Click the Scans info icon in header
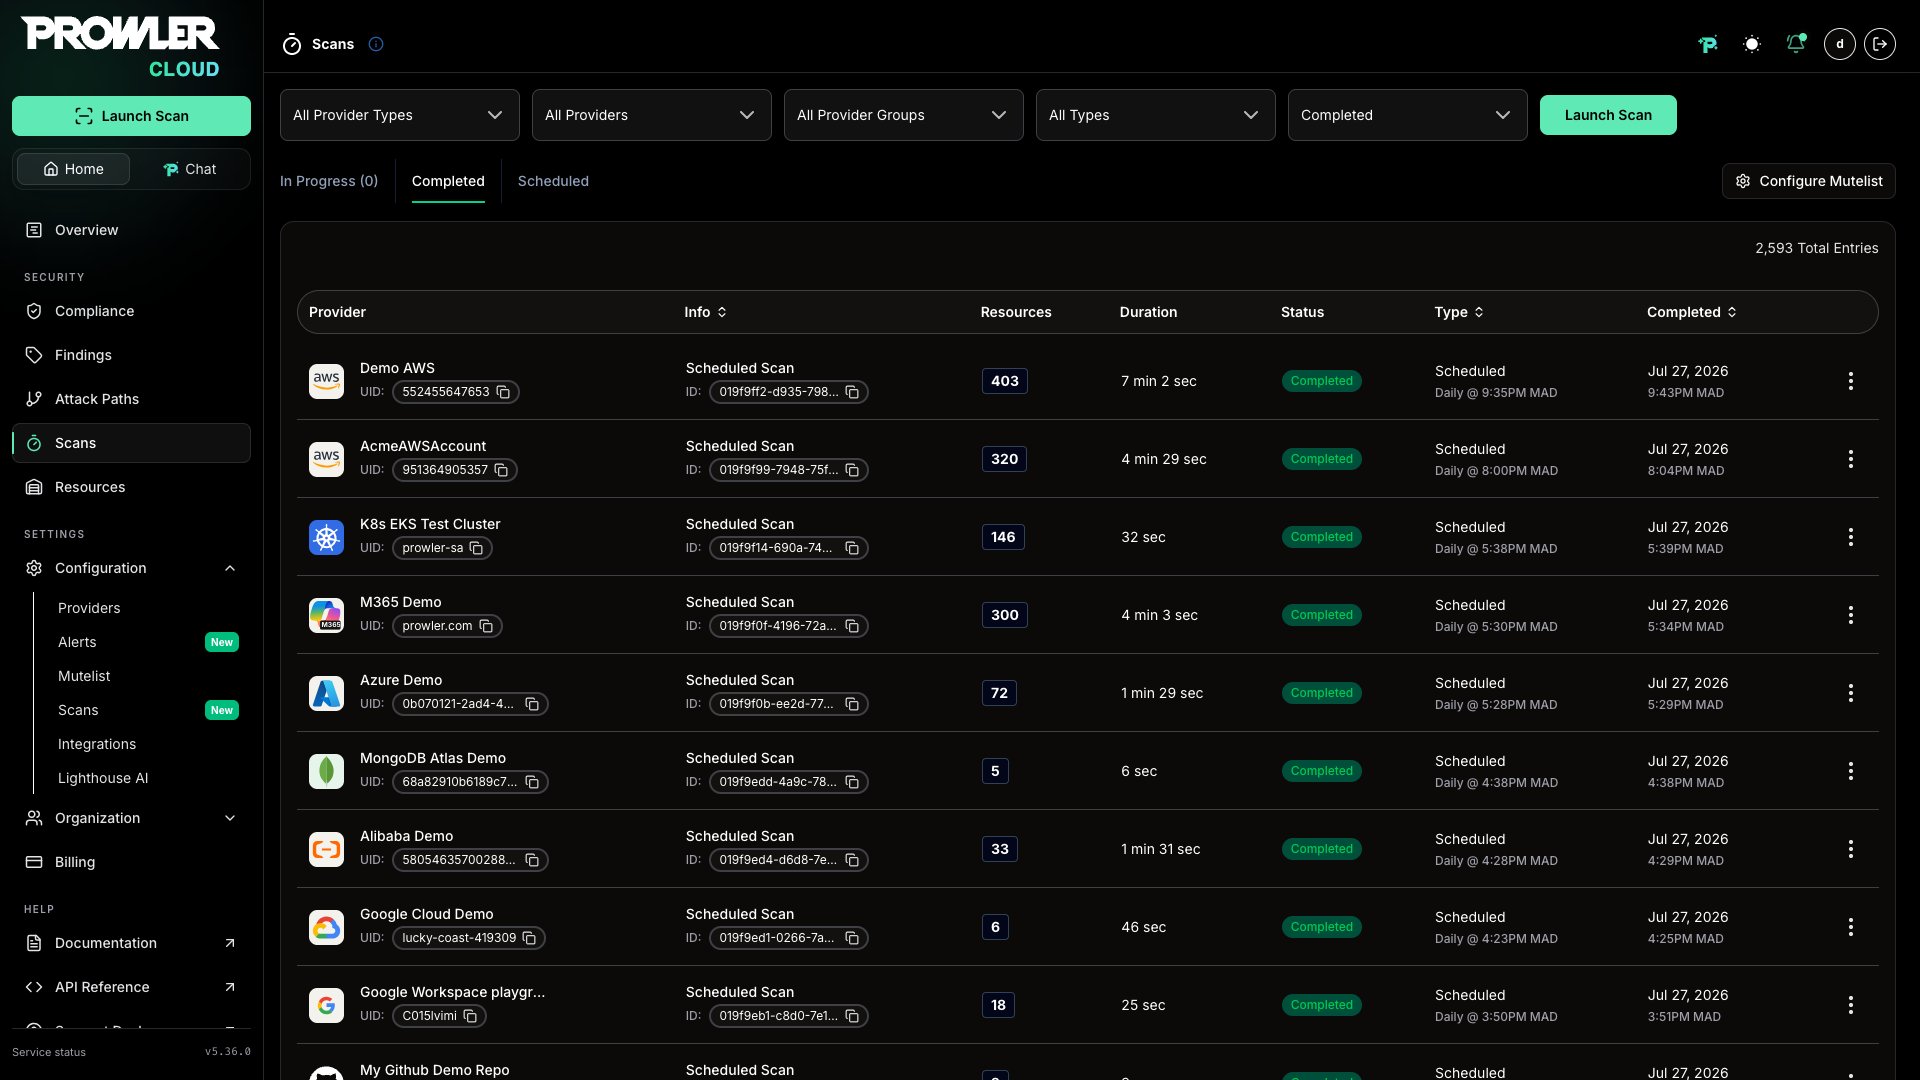The image size is (1920, 1080). click(x=376, y=44)
